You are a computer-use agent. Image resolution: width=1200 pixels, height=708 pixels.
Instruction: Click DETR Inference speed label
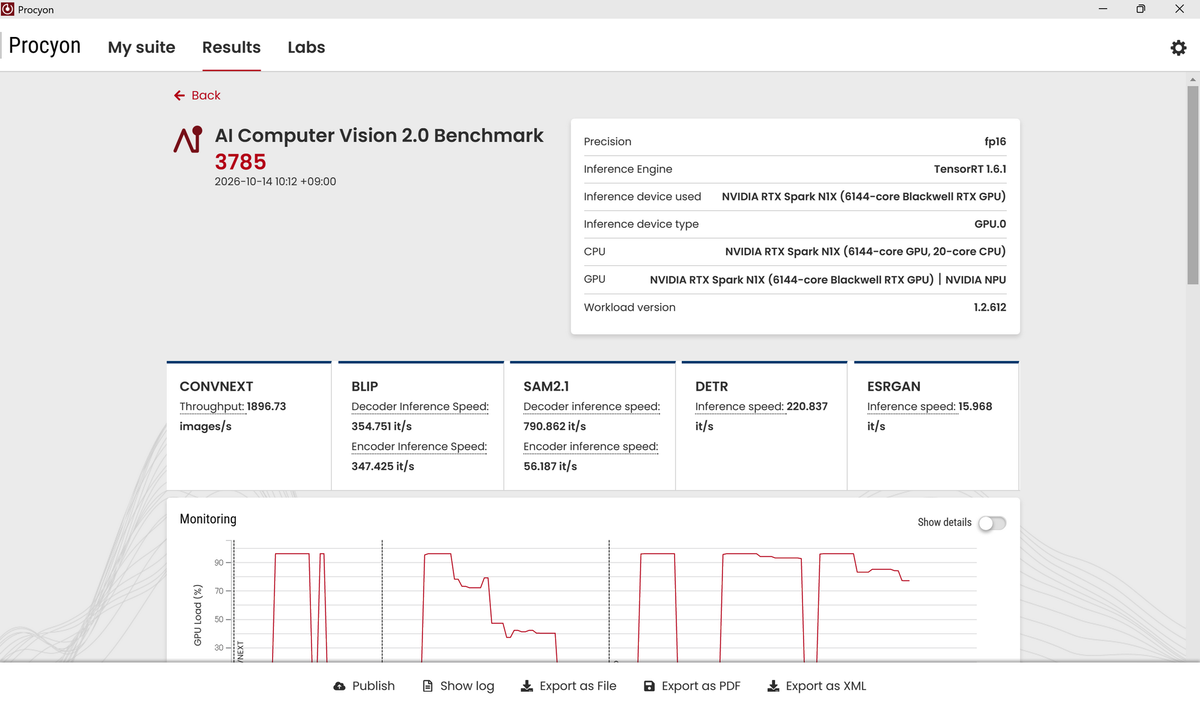click(x=741, y=407)
